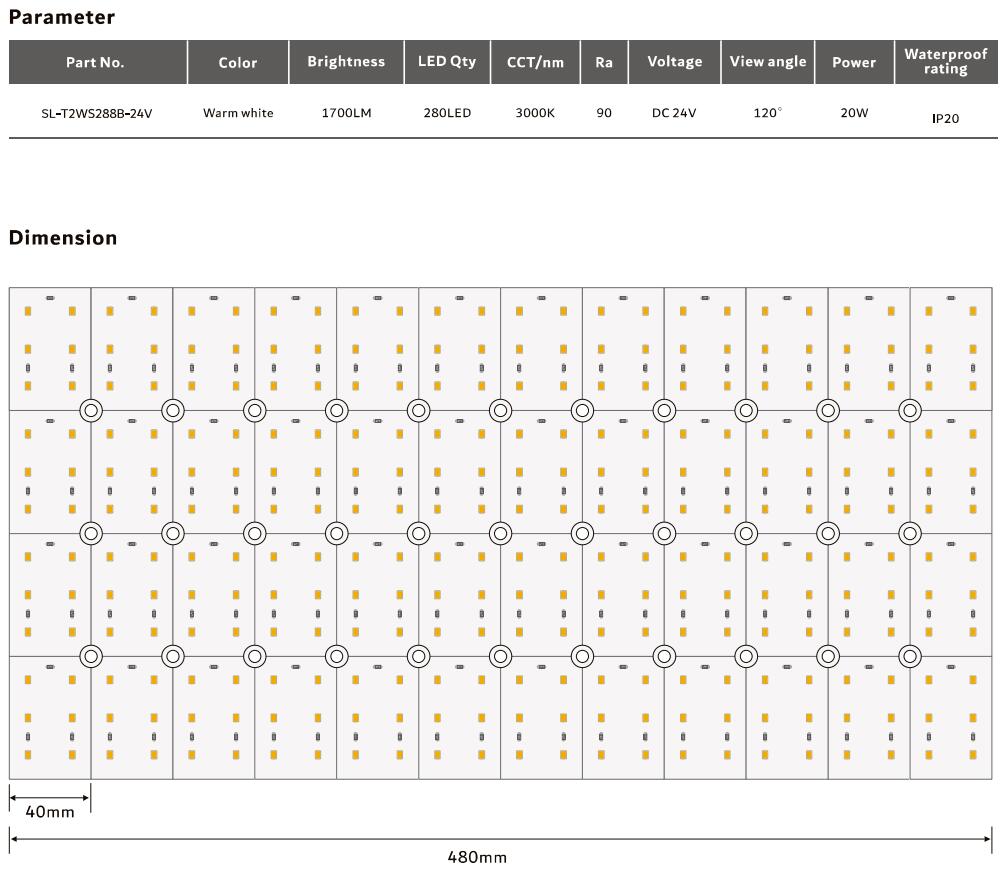
Task: Click the 480mm total width label
Action: tap(477, 857)
